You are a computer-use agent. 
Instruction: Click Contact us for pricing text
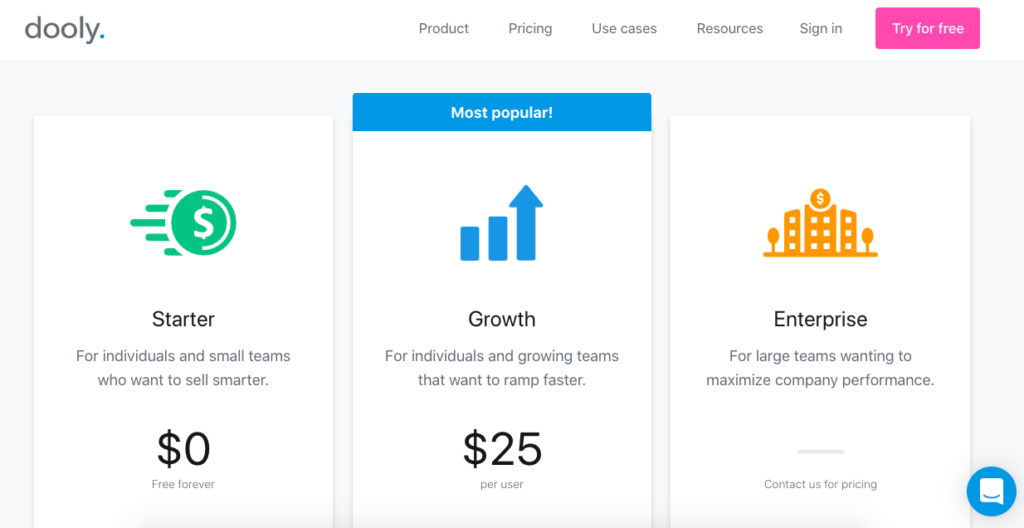point(820,484)
